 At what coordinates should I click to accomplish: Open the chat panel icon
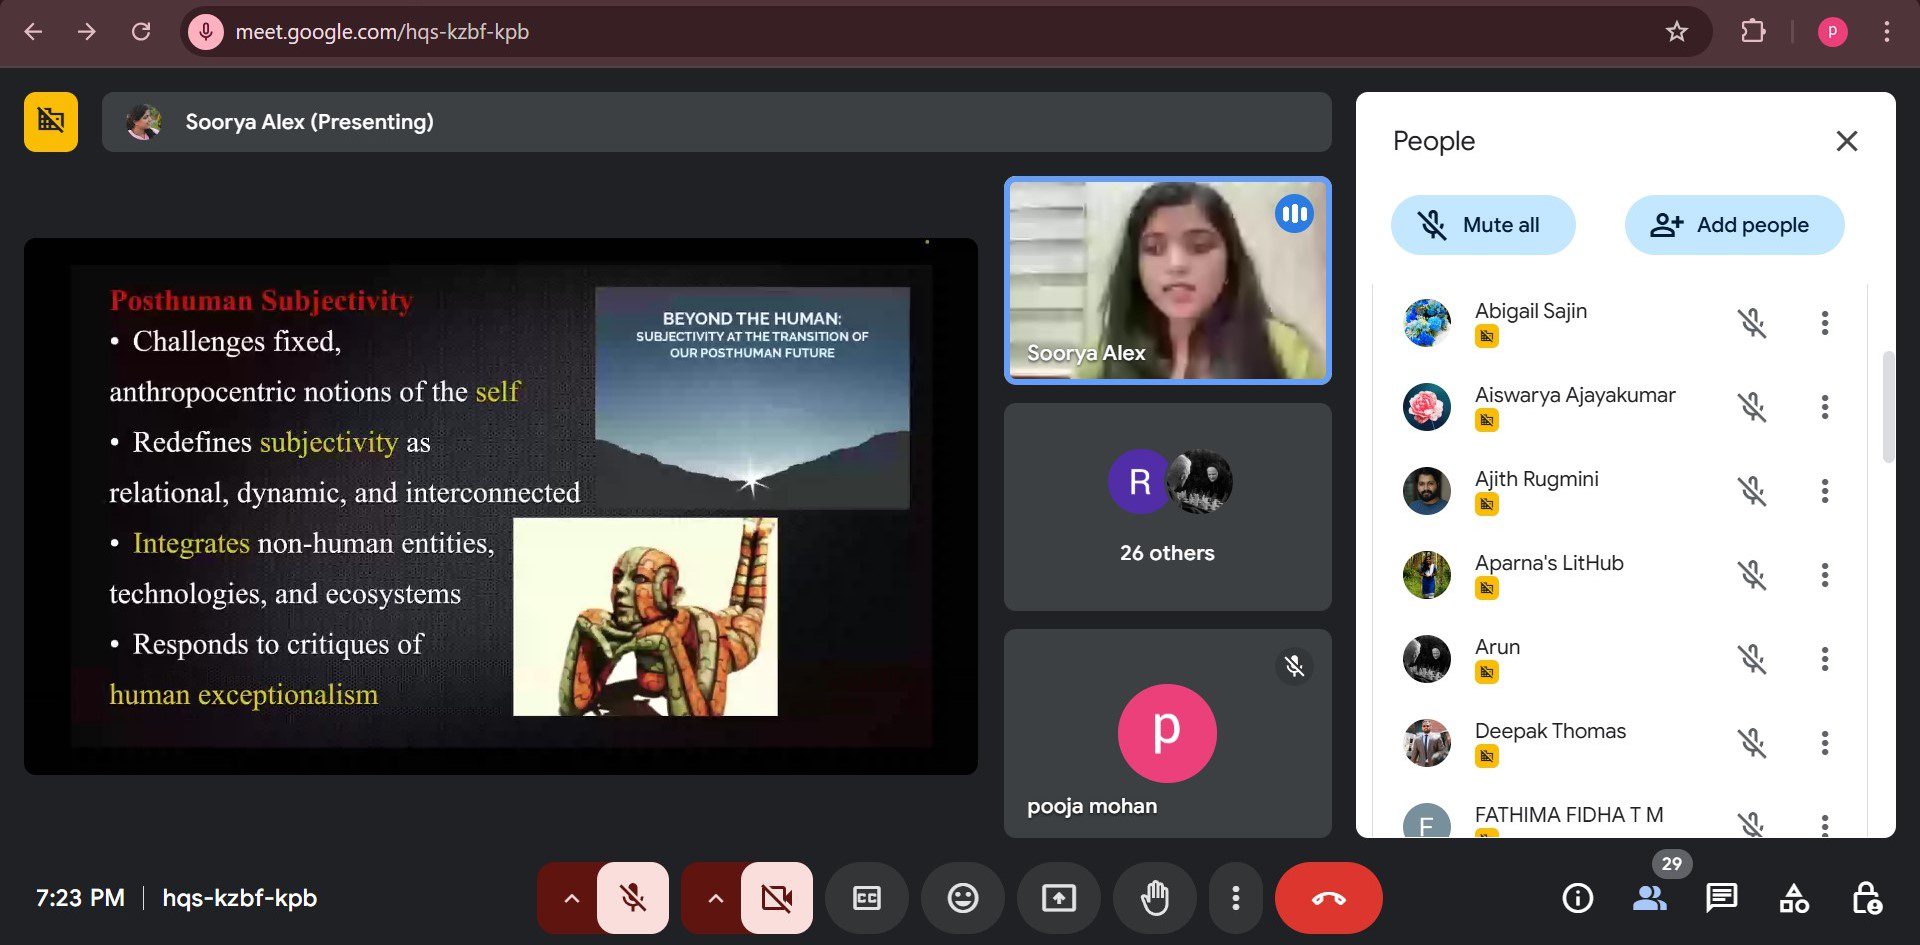pyautogui.click(x=1721, y=898)
